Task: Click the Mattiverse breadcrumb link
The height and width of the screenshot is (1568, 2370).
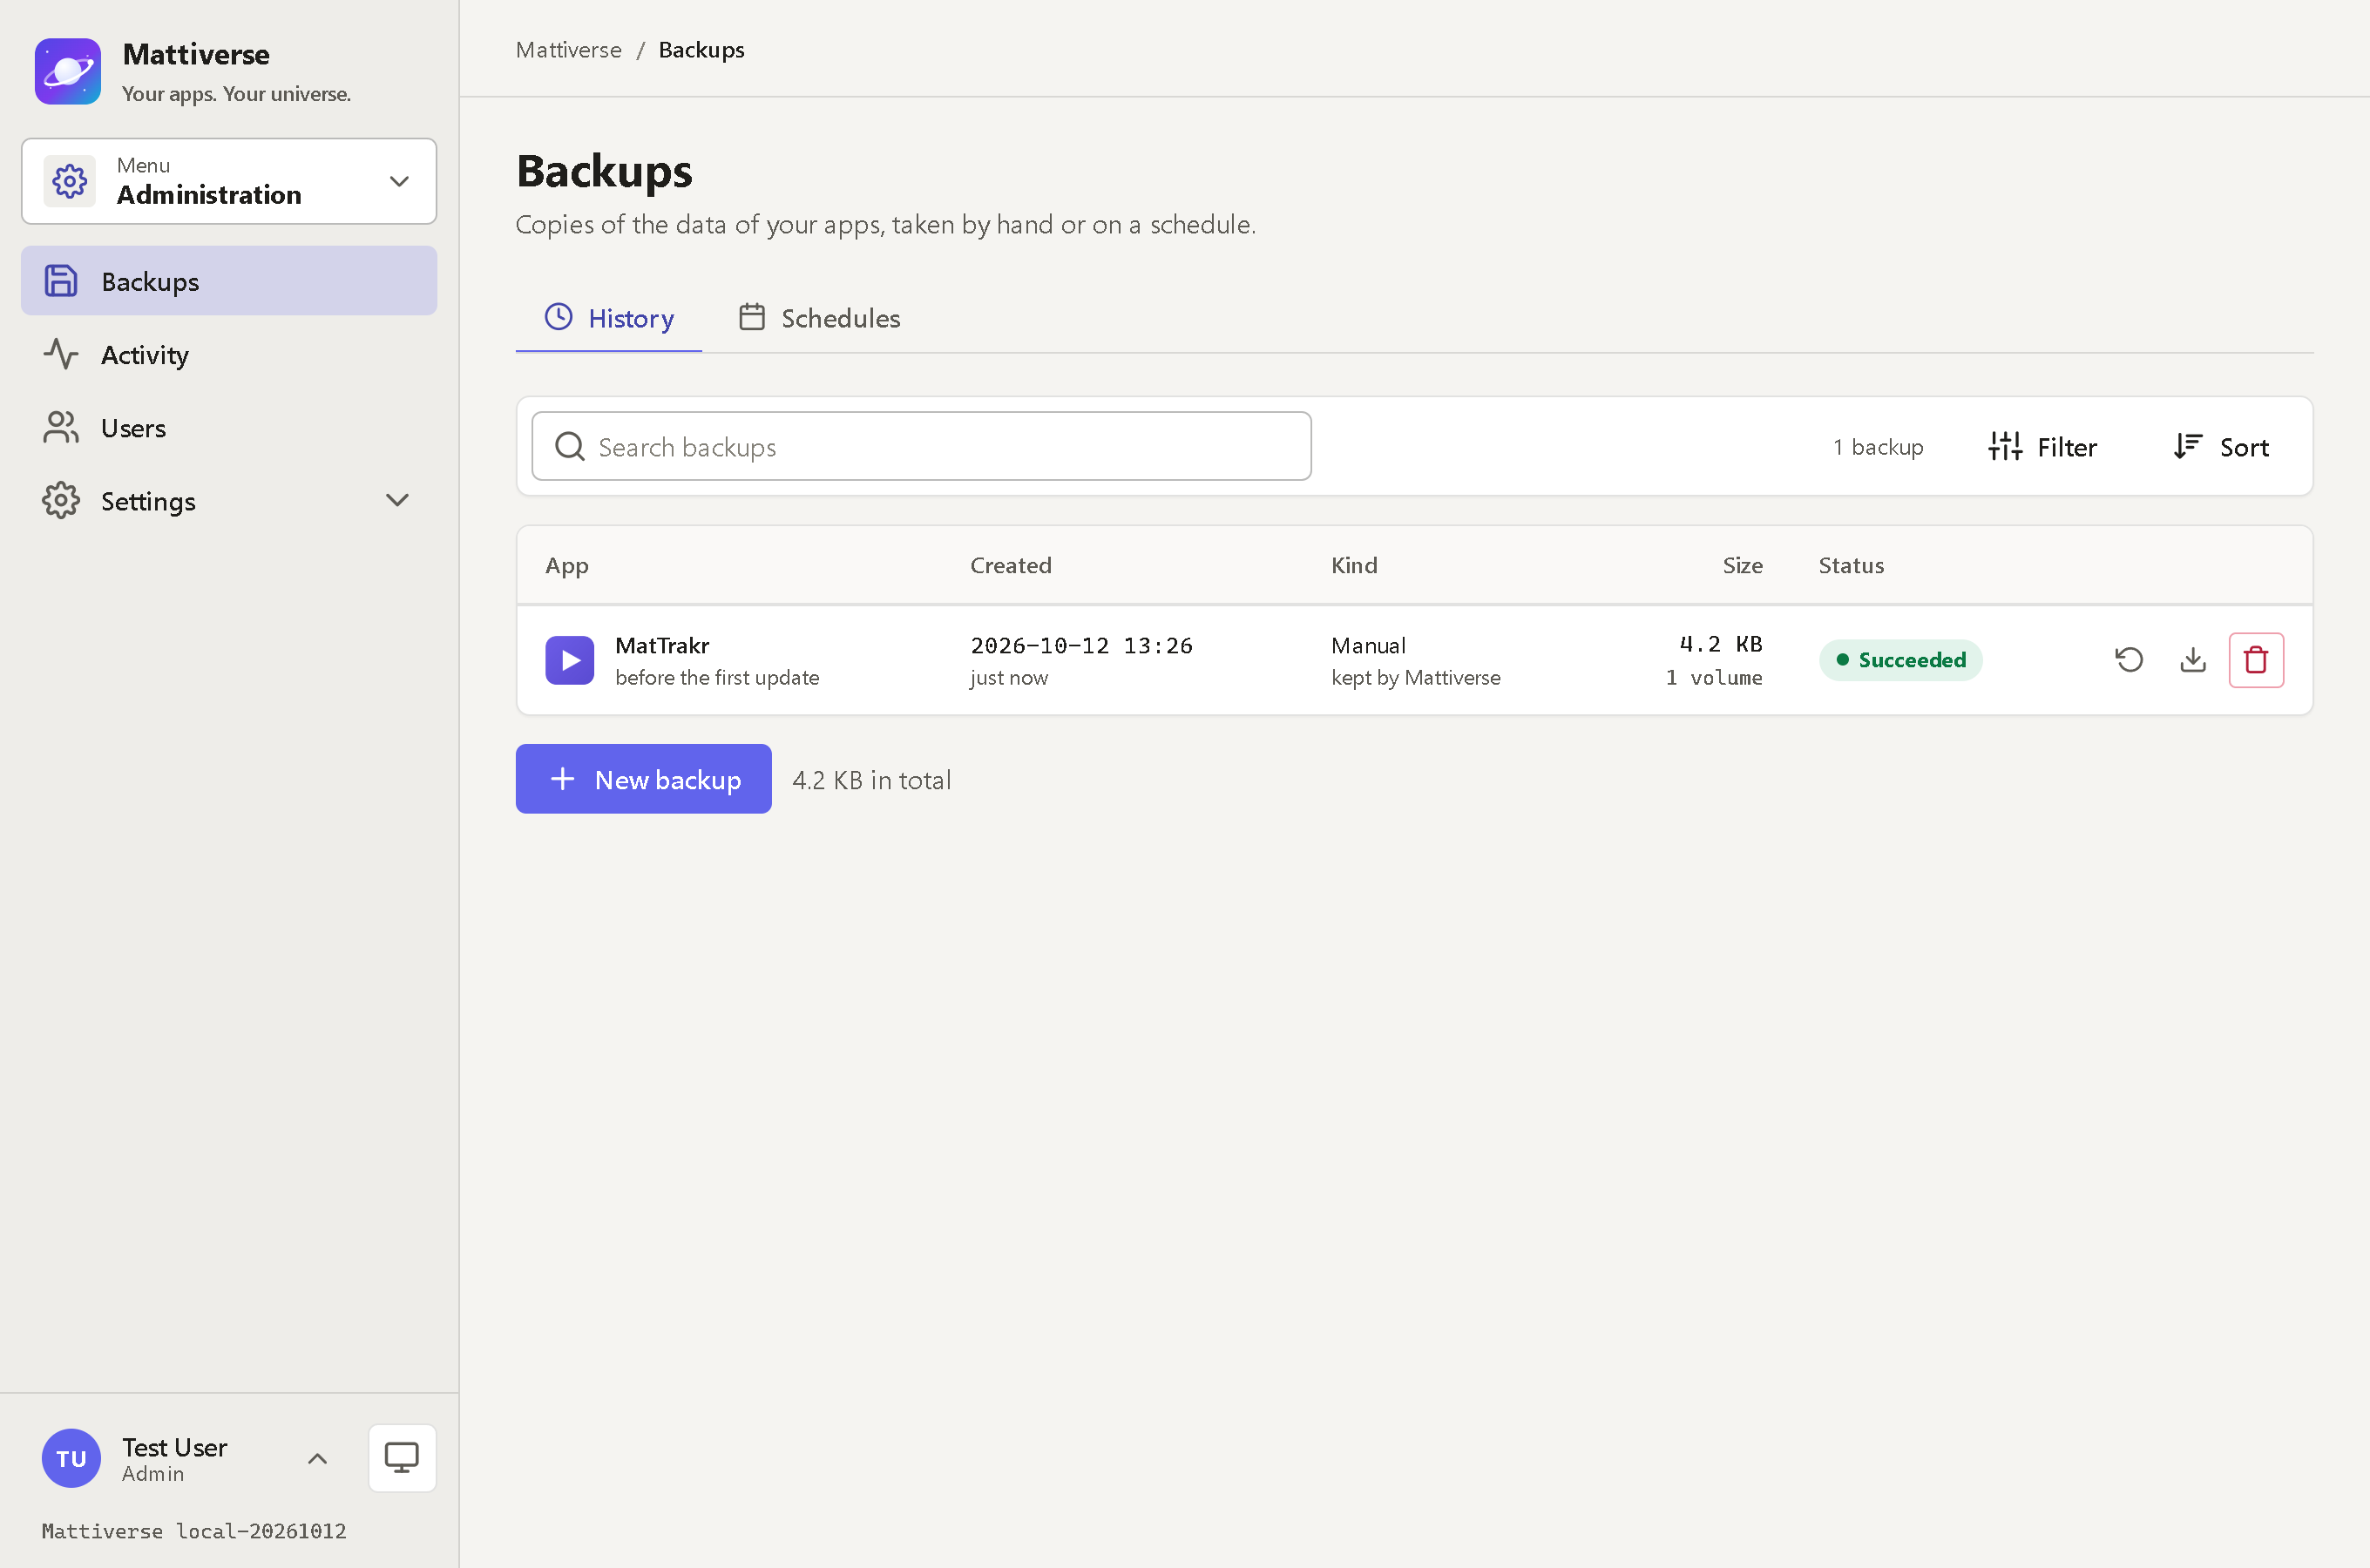Action: pyautogui.click(x=568, y=50)
